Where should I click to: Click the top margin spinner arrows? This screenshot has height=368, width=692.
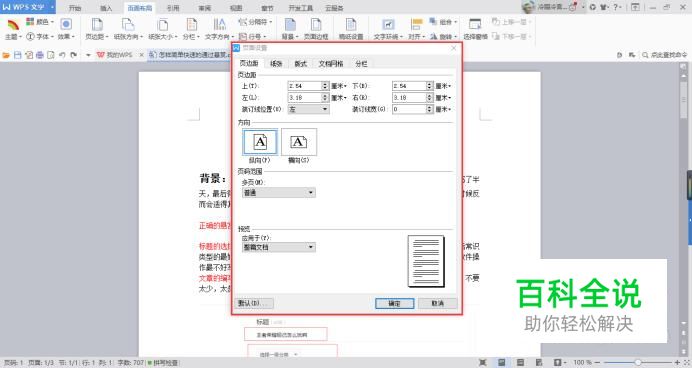tap(325, 86)
